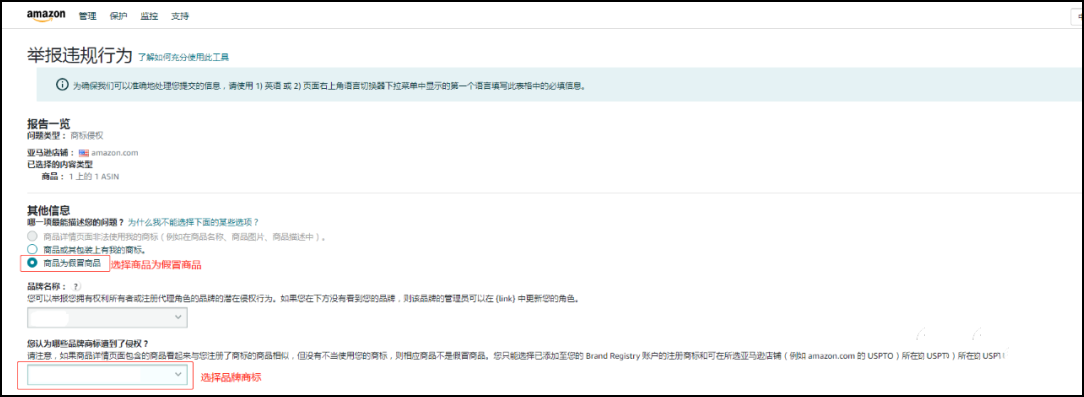Image resolution: width=1084 pixels, height=397 pixels.
Task: Click the 问题类型: 商标侵权 line
Action: [65, 136]
